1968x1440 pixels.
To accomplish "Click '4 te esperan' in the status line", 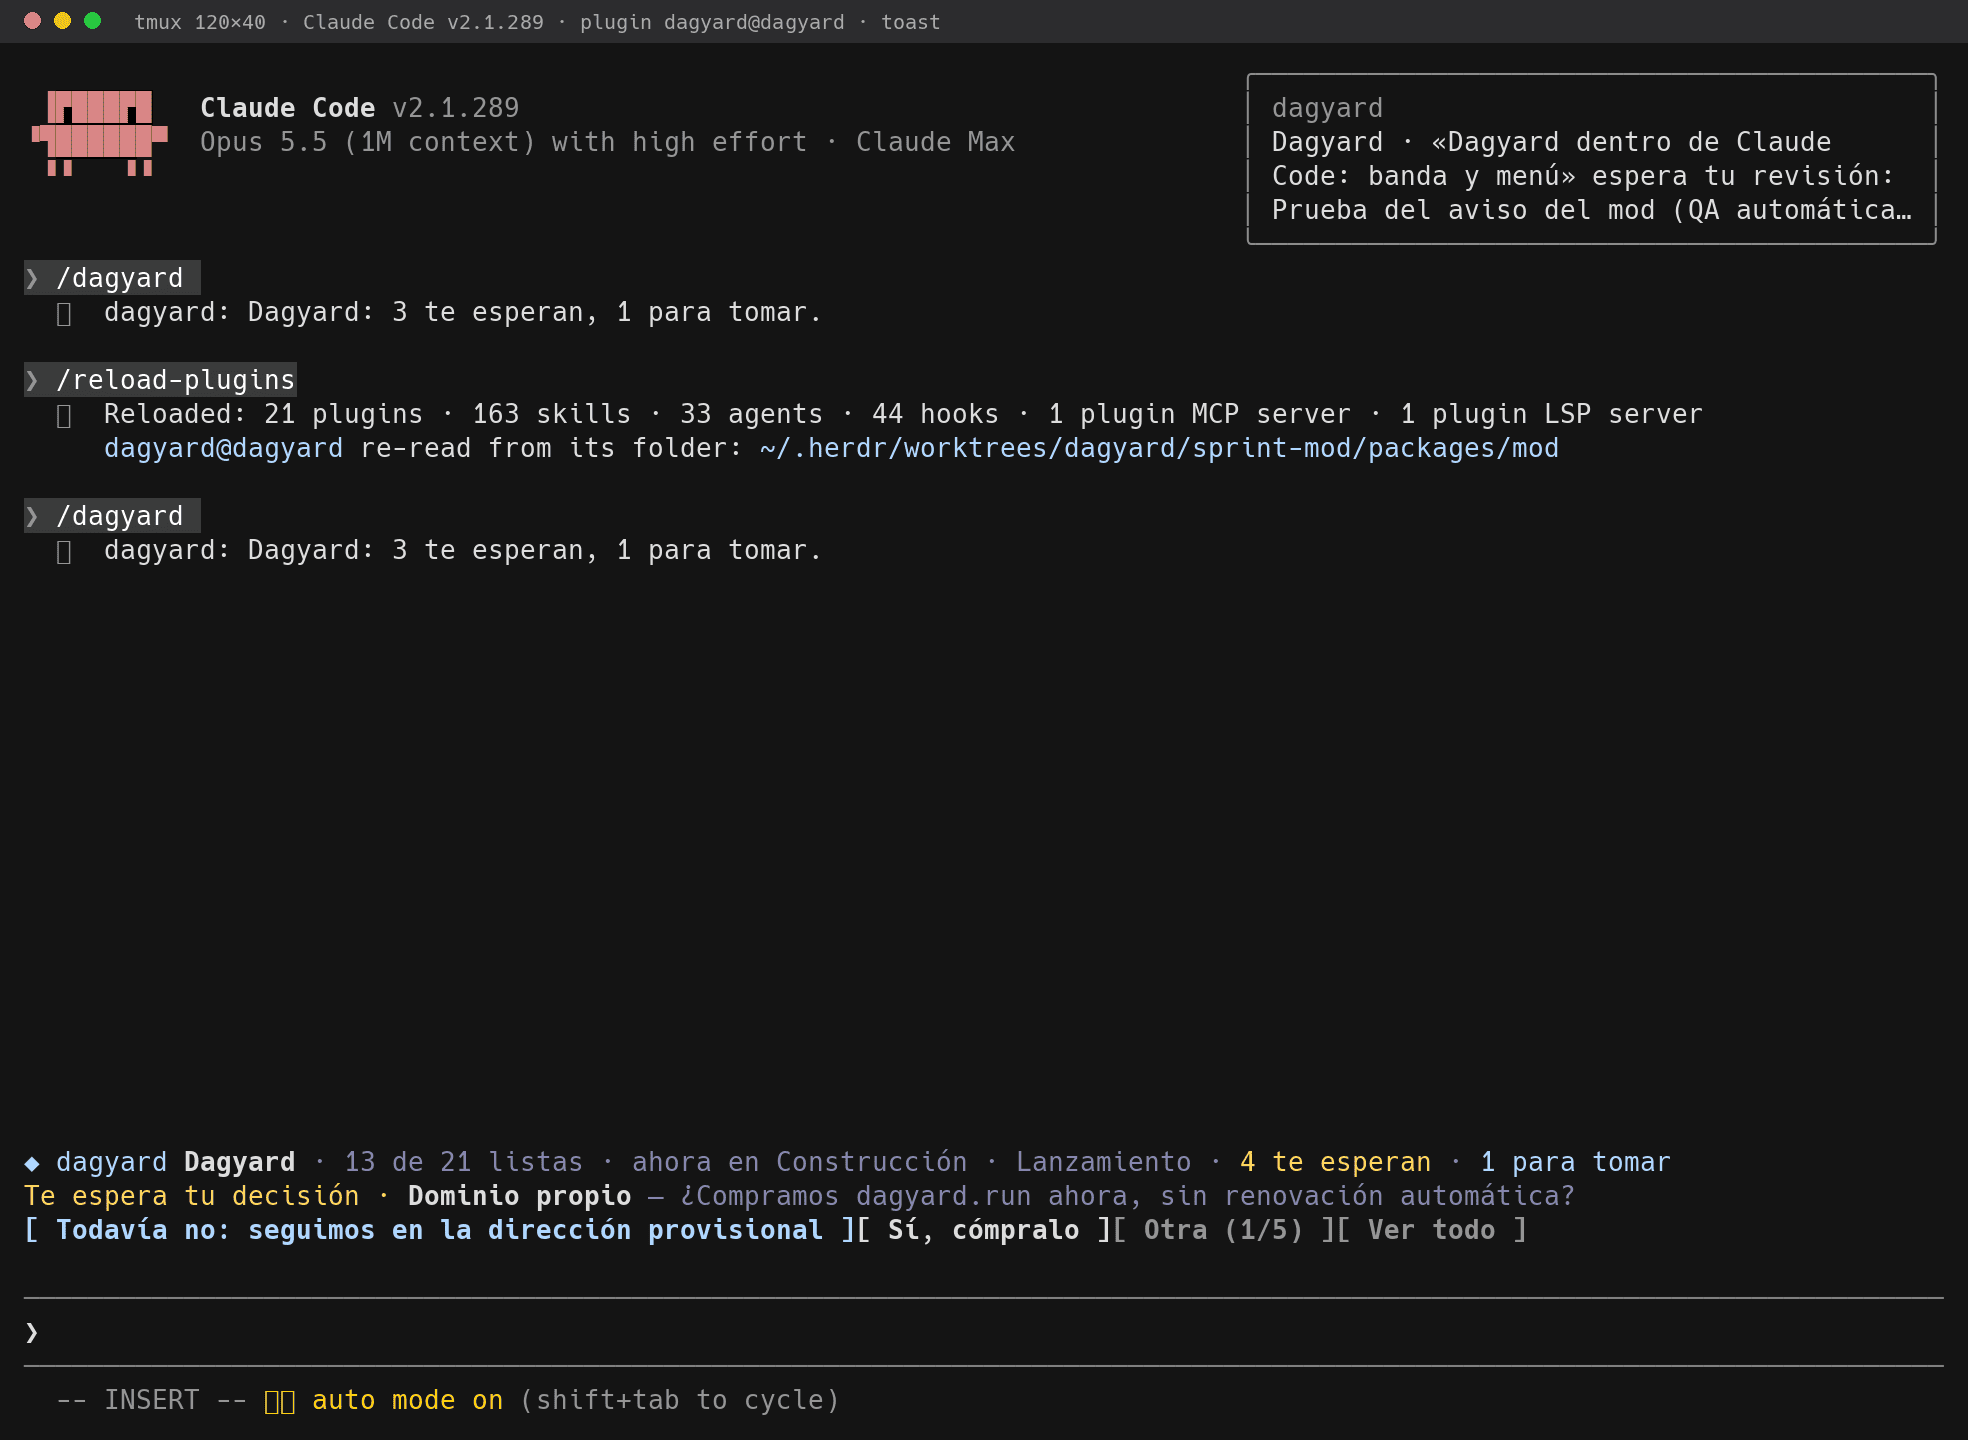I will tap(1335, 1162).
